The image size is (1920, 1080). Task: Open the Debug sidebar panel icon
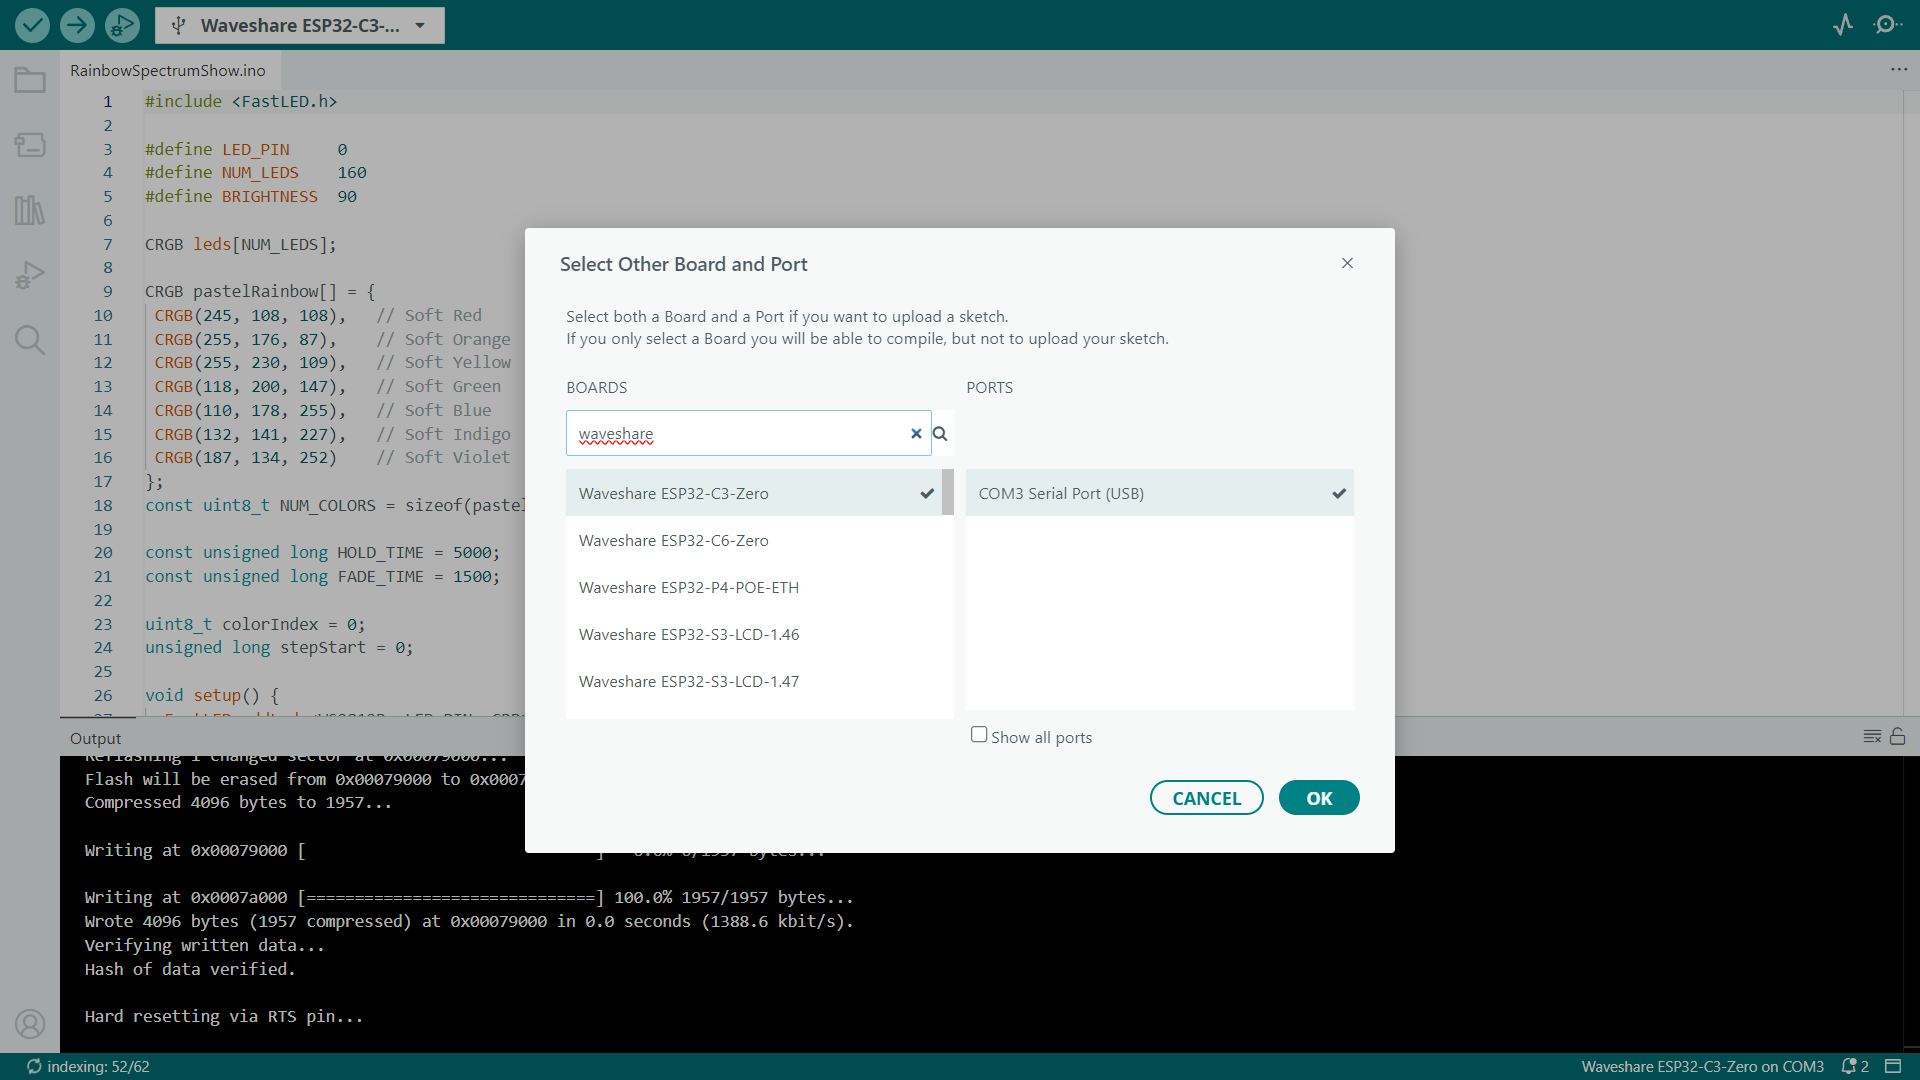tap(30, 275)
